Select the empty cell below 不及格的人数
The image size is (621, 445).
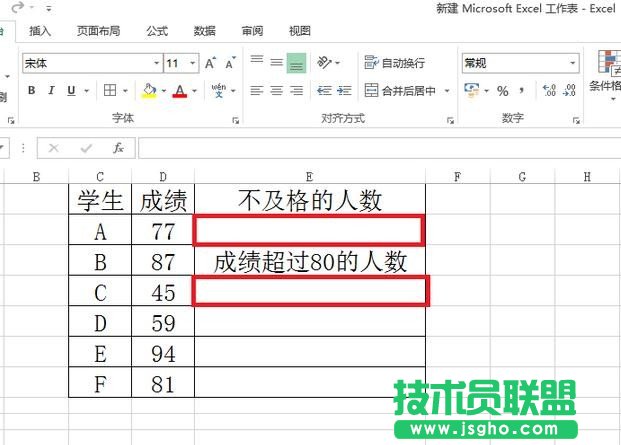[x=309, y=230]
